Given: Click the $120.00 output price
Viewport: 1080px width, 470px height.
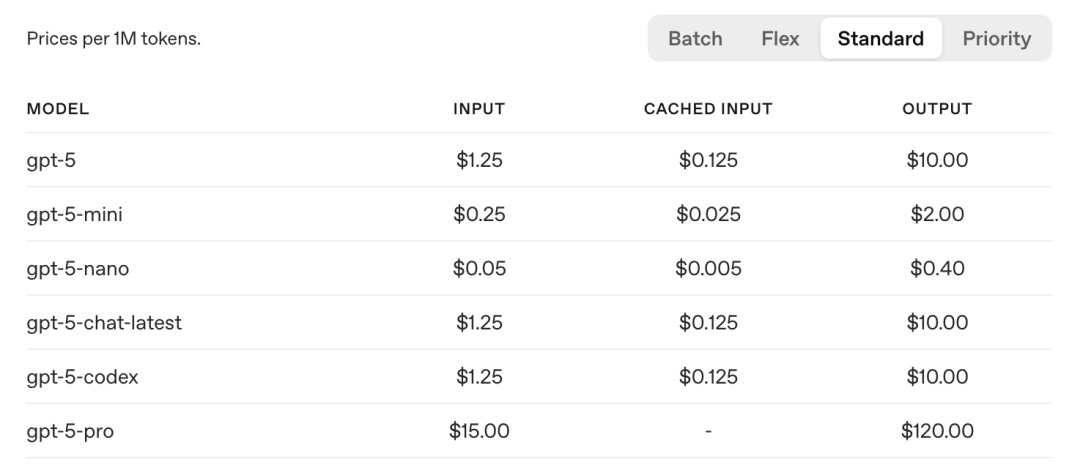Looking at the screenshot, I should click(x=937, y=432).
